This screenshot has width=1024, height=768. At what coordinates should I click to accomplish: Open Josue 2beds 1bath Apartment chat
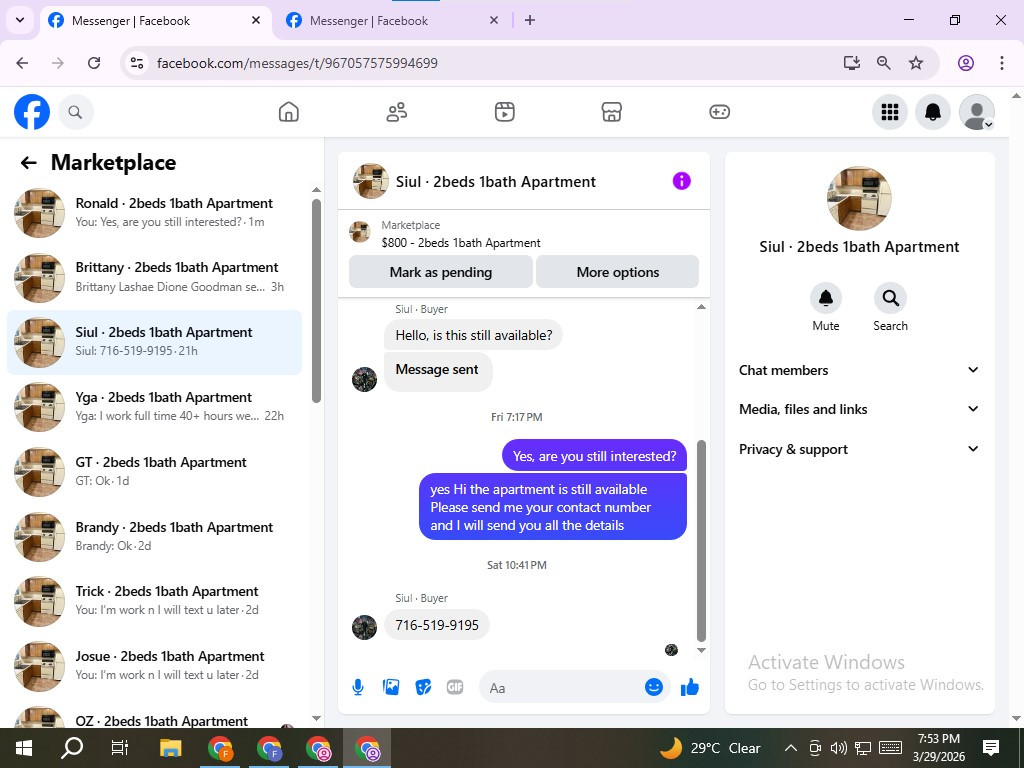155,666
